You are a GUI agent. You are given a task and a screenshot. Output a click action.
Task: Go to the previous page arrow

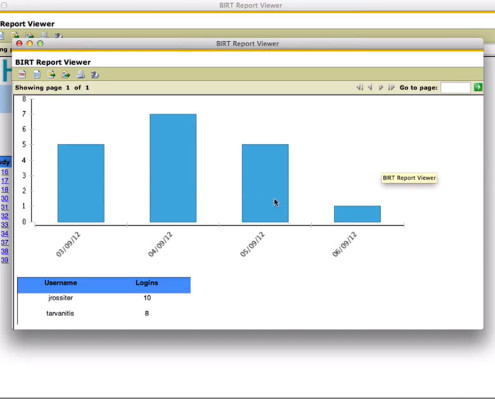pyautogui.click(x=370, y=87)
